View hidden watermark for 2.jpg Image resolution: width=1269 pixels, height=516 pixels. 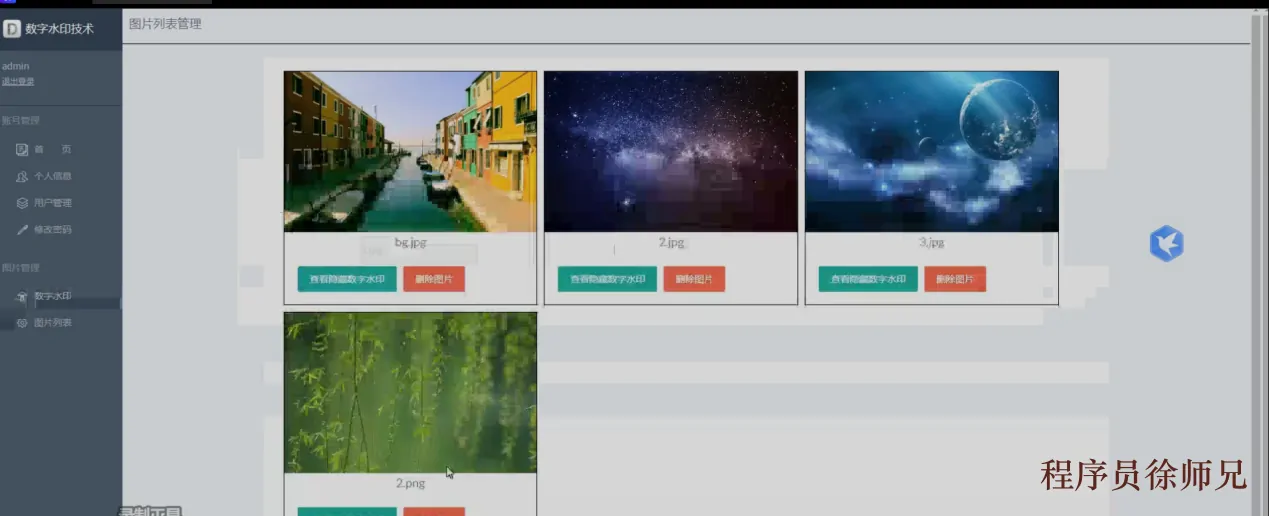point(607,279)
